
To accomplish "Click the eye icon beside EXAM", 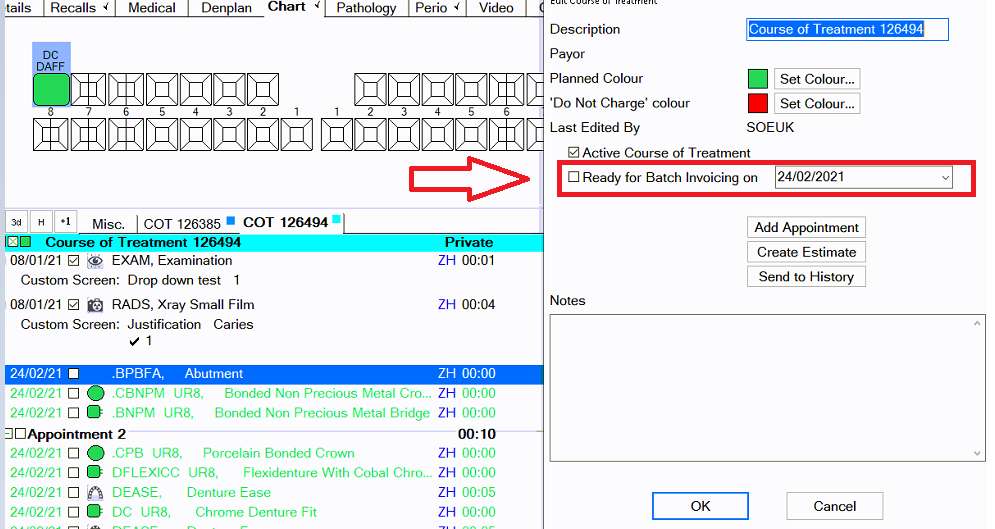I will (x=96, y=261).
